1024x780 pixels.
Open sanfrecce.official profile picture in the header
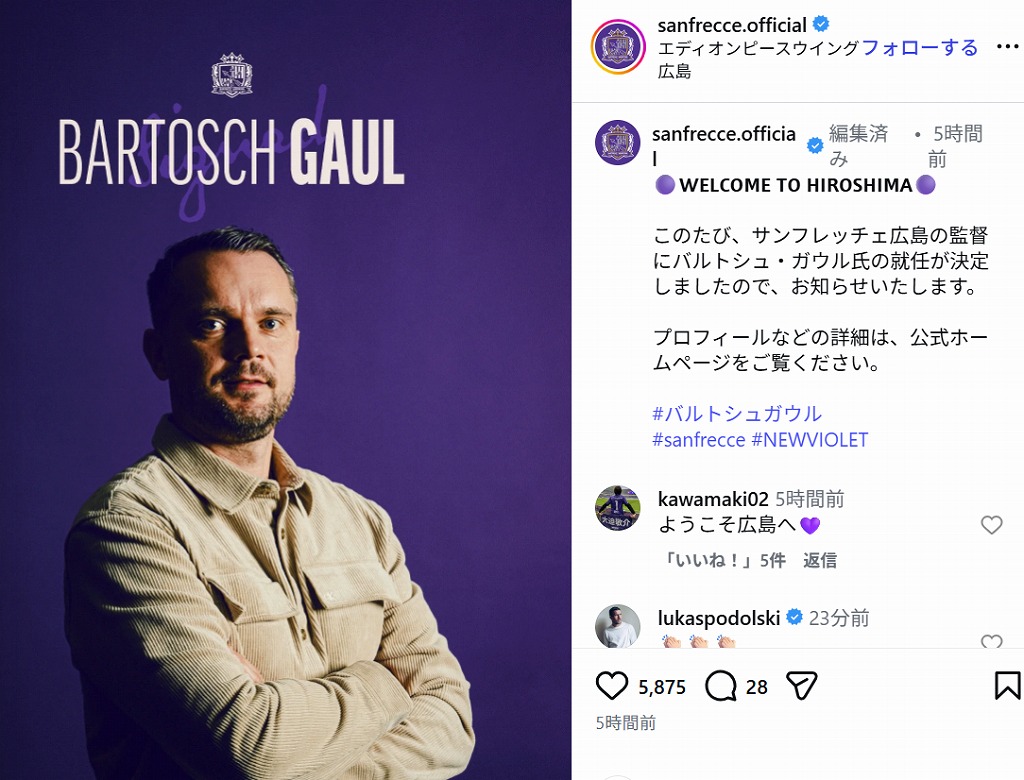click(618, 47)
